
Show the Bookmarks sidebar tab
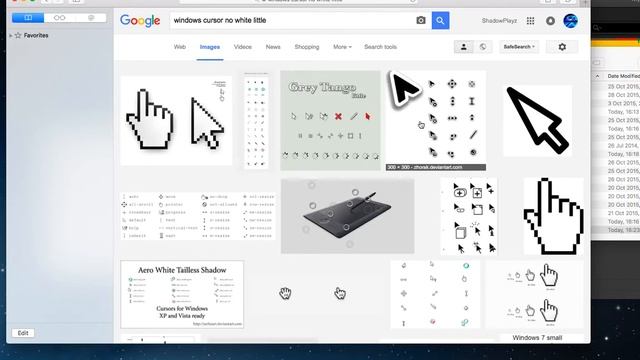[28, 18]
